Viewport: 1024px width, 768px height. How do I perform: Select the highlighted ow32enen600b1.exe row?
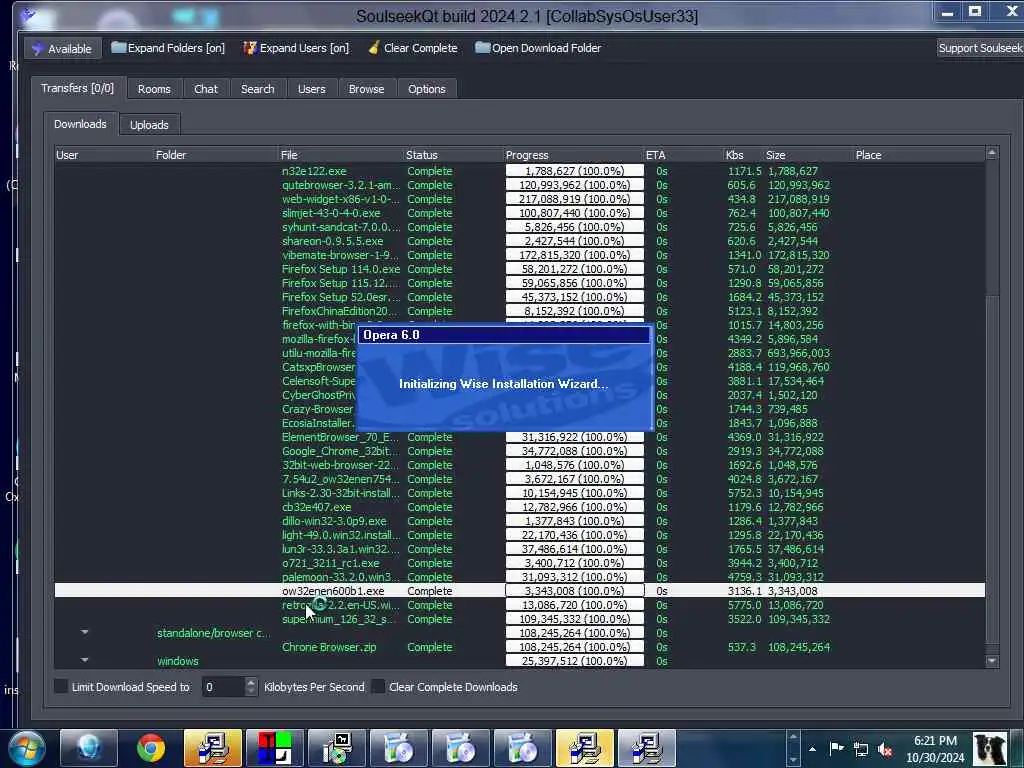coord(519,590)
